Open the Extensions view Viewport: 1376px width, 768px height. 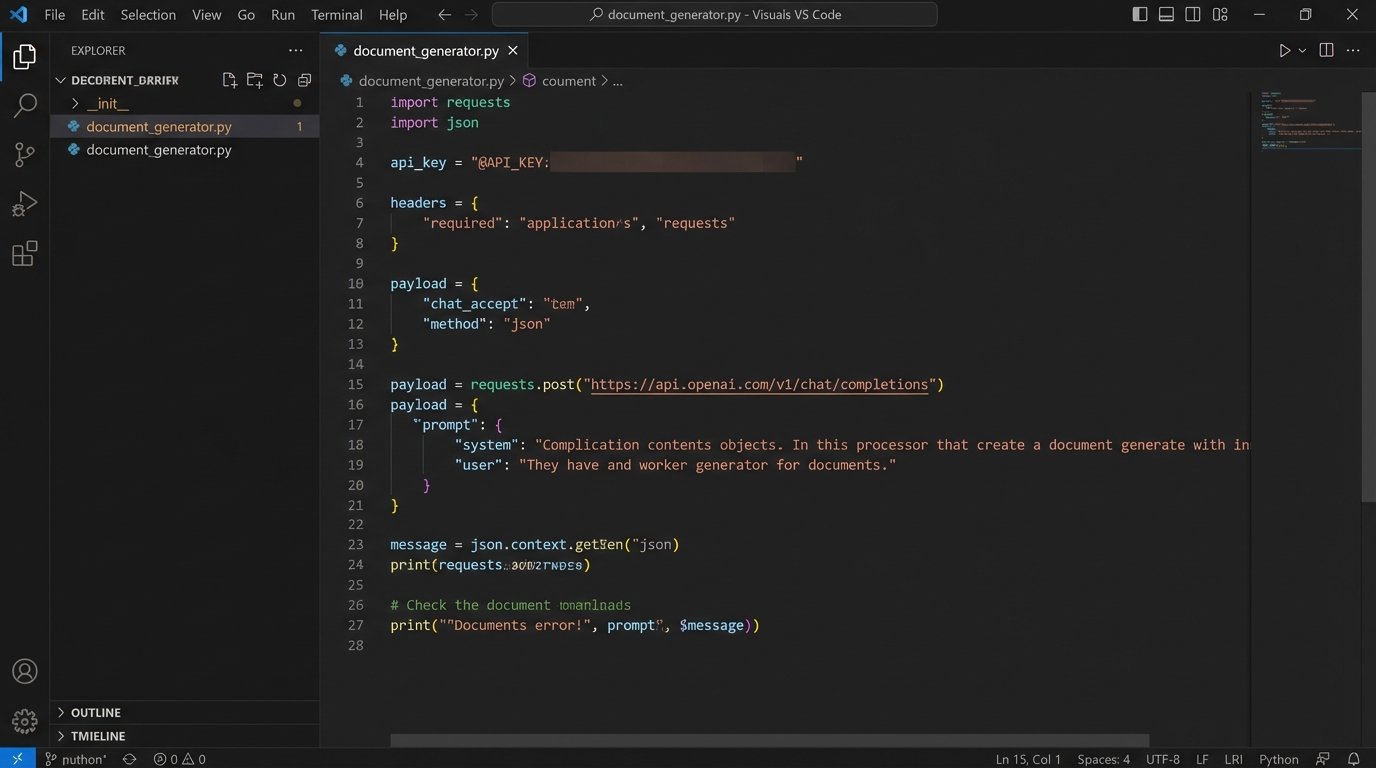[x=25, y=254]
